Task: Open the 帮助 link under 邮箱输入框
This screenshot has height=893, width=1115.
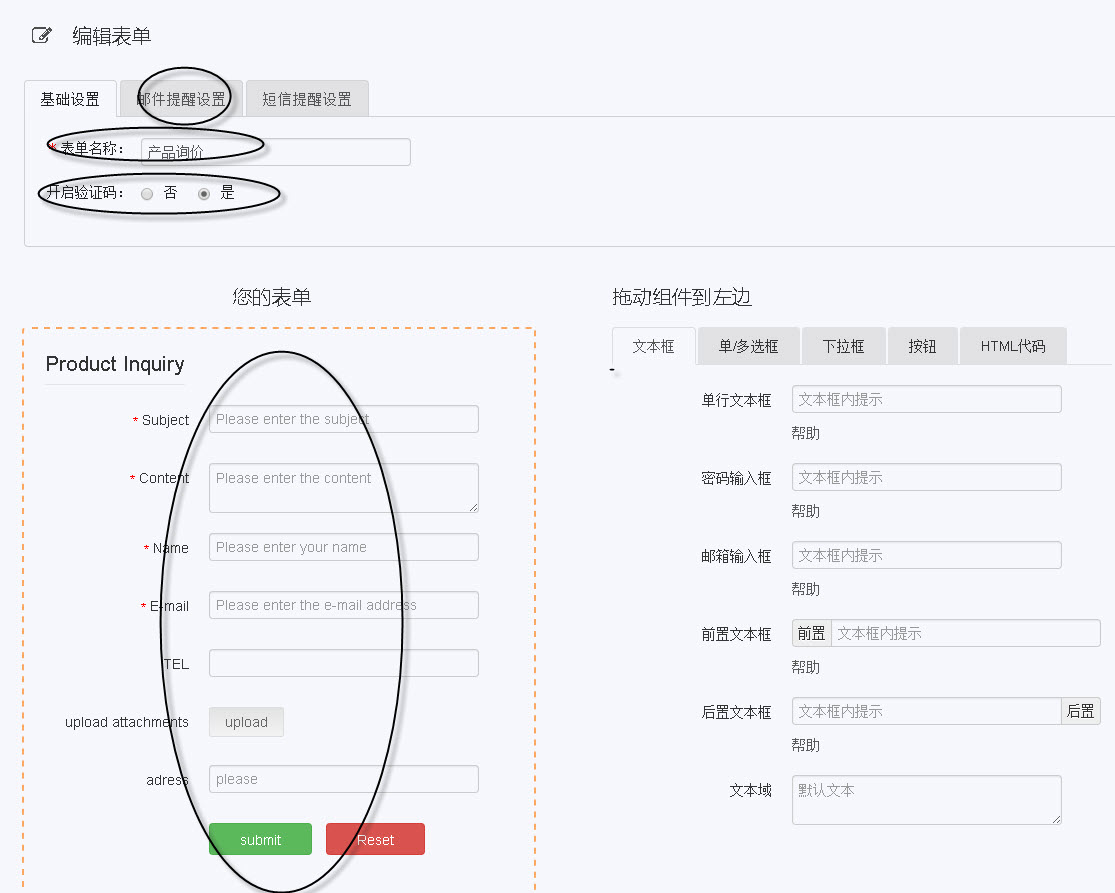Action: (x=803, y=589)
